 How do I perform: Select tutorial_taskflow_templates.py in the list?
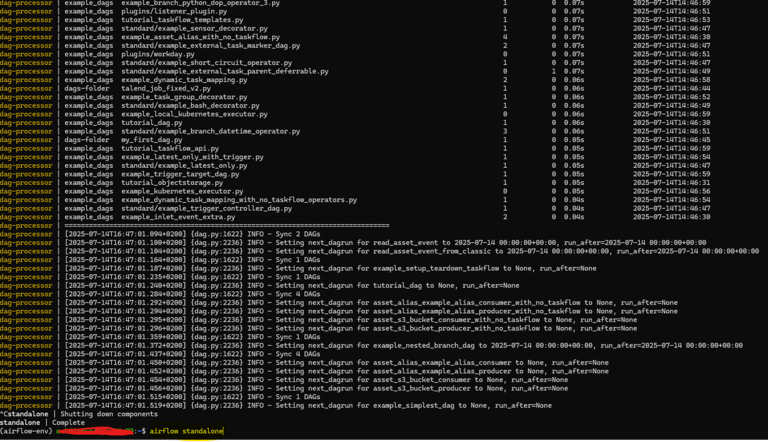(182, 20)
